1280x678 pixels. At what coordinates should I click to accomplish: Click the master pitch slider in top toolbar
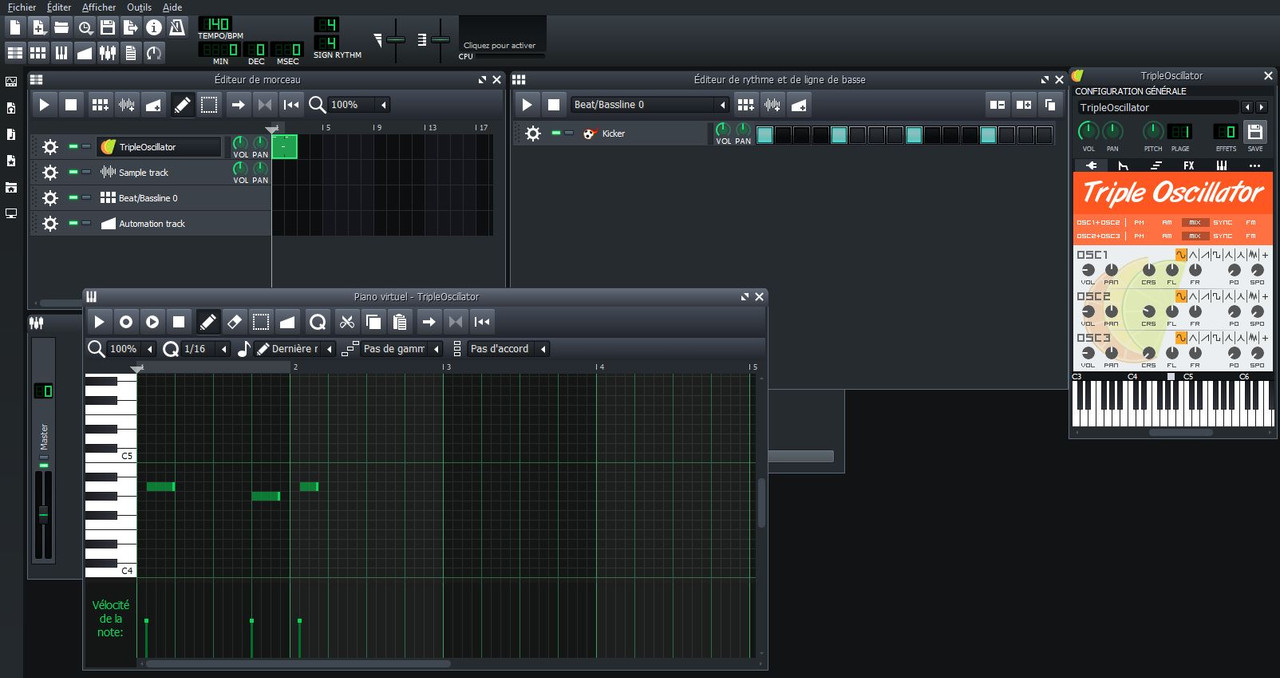click(440, 39)
